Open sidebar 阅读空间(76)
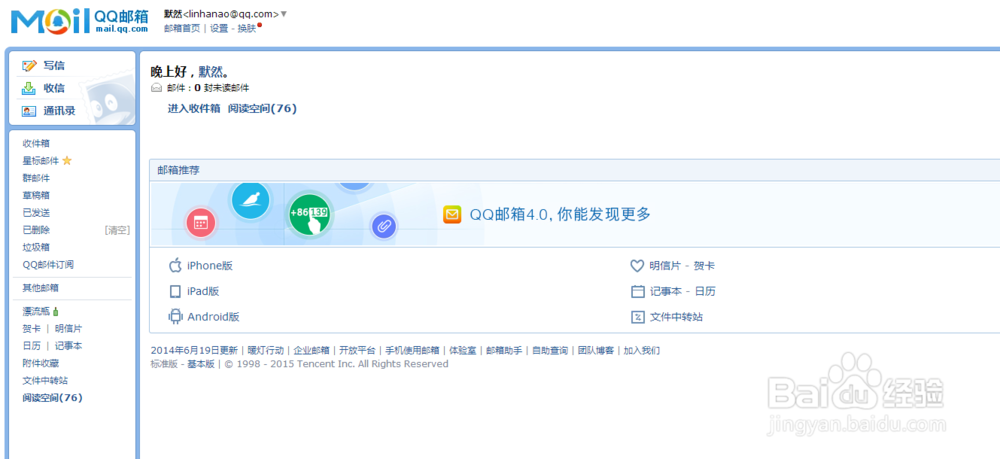 tap(53, 397)
